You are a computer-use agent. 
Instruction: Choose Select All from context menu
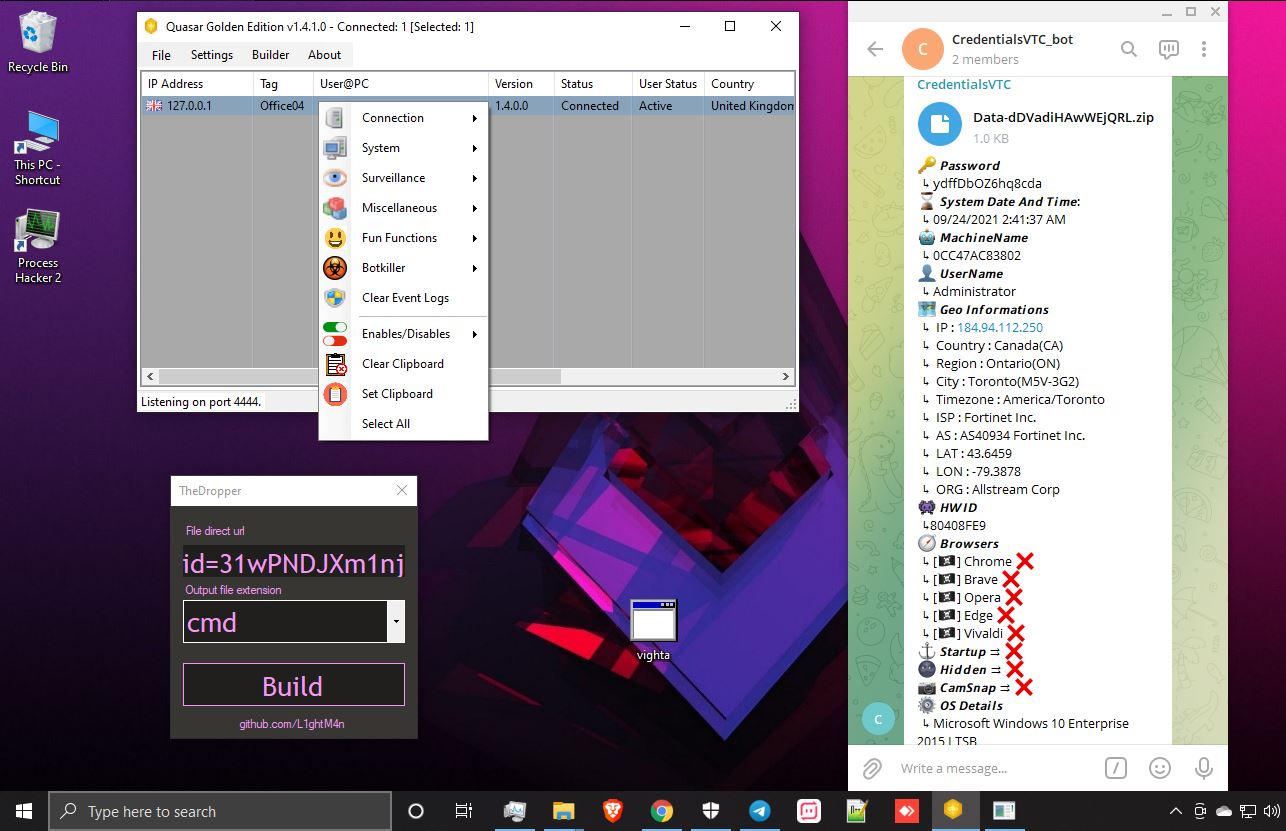(386, 424)
